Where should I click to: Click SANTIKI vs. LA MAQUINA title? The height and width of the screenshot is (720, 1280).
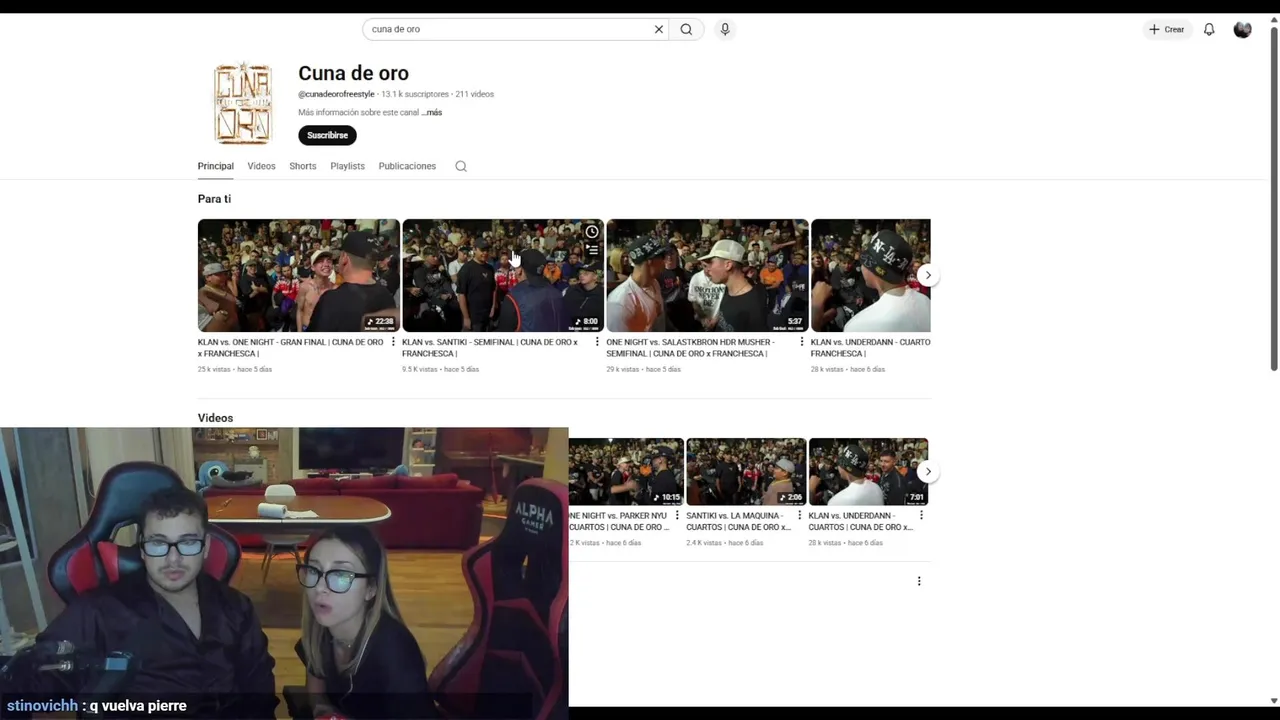[738, 521]
